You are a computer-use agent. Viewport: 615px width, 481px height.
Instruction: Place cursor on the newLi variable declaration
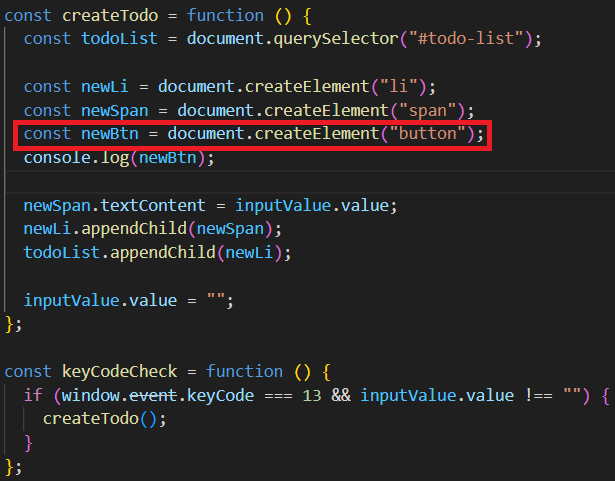[x=105, y=86]
